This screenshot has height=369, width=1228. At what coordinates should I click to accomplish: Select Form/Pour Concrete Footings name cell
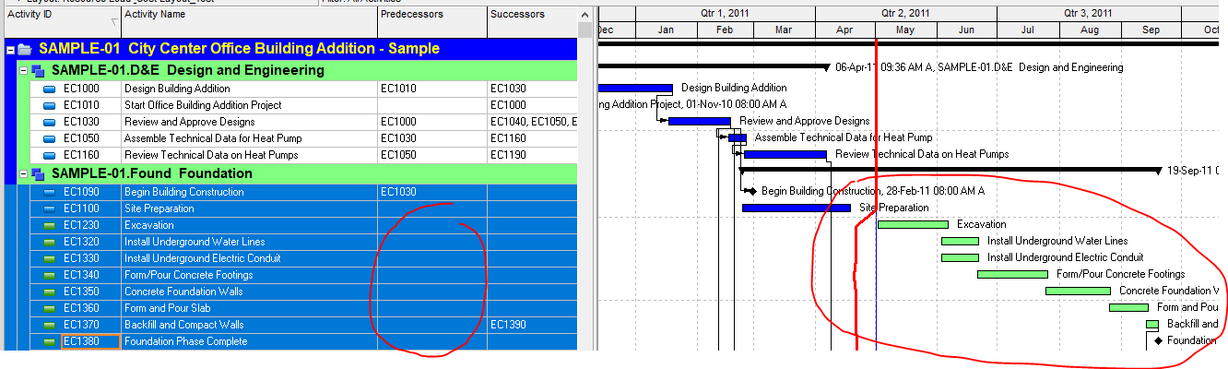[249, 275]
